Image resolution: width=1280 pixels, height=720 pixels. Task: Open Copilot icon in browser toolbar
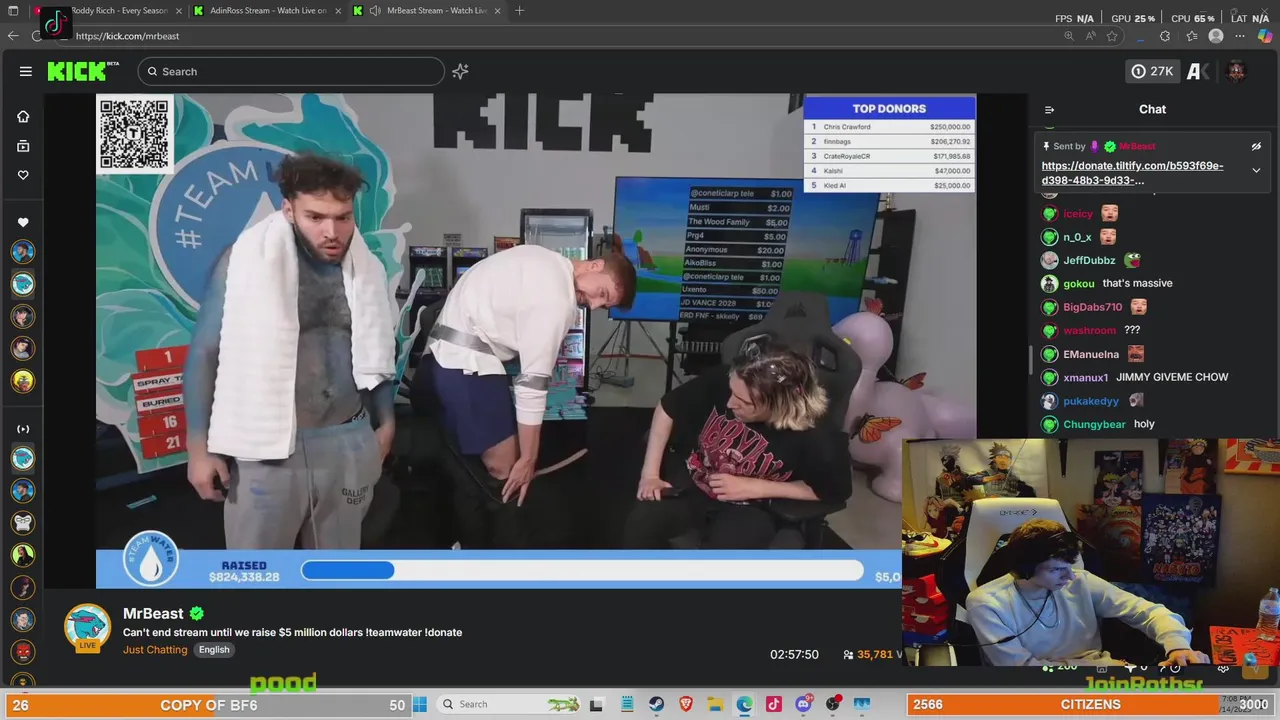[1265, 36]
